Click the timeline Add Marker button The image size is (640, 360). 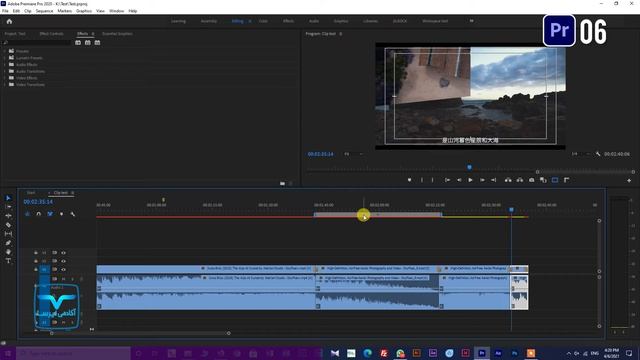click(61, 214)
